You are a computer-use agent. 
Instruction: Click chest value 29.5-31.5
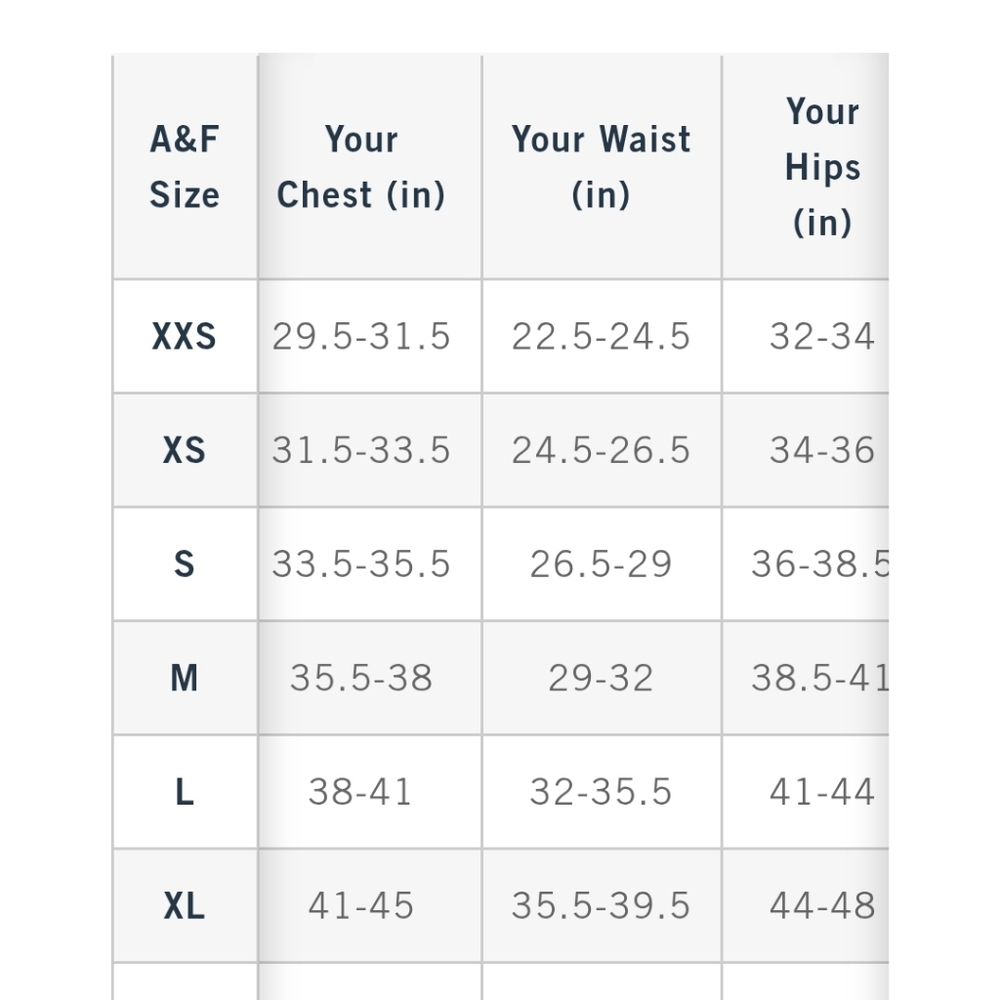[x=362, y=336]
